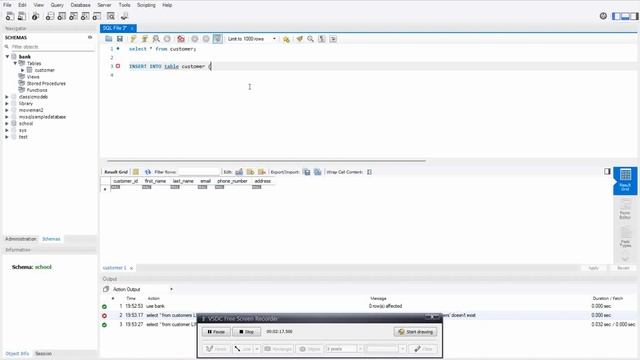Collapse the Tables node under bank
Viewport: 640px width, 360px height.
15,63
